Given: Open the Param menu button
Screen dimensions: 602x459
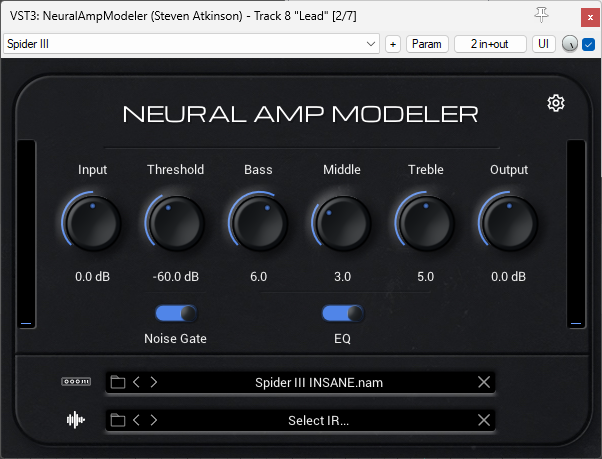Looking at the screenshot, I should tap(427, 44).
